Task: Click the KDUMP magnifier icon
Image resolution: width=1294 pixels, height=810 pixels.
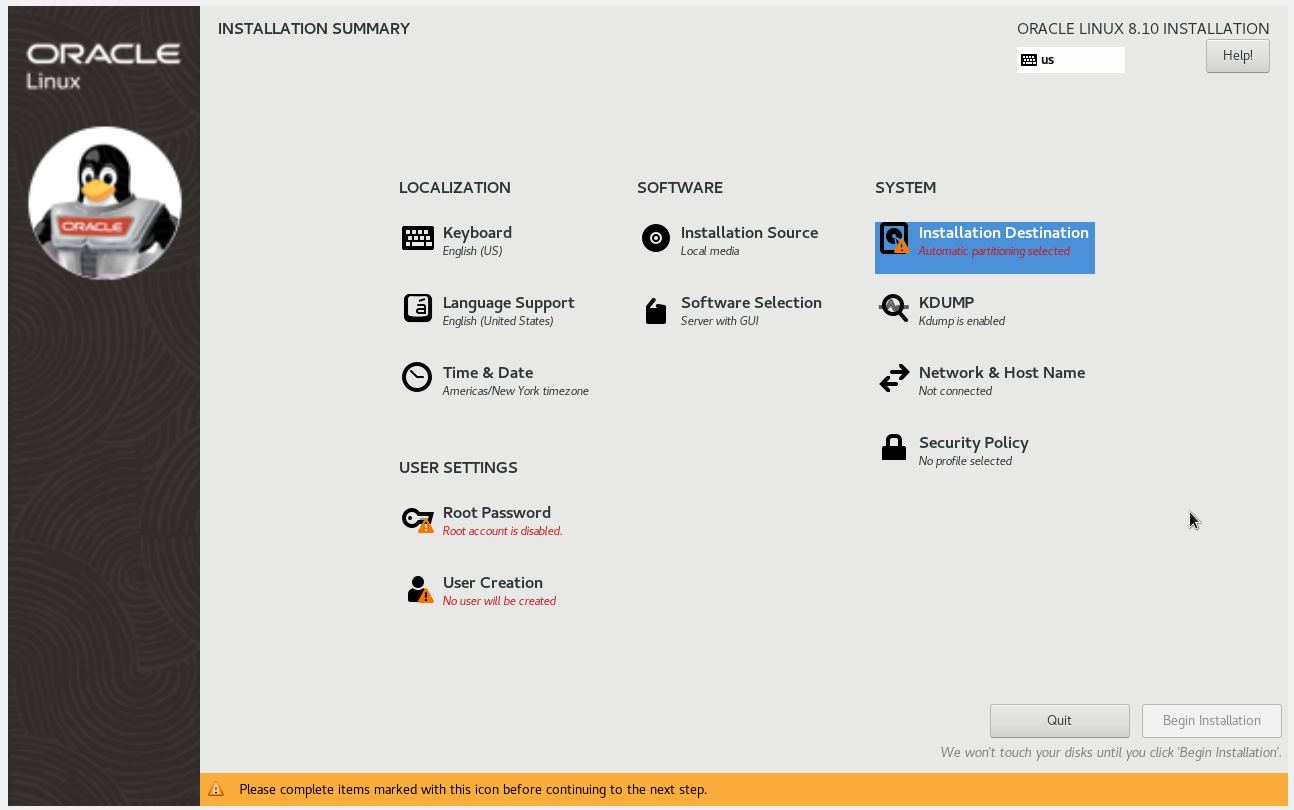Action: [894, 309]
